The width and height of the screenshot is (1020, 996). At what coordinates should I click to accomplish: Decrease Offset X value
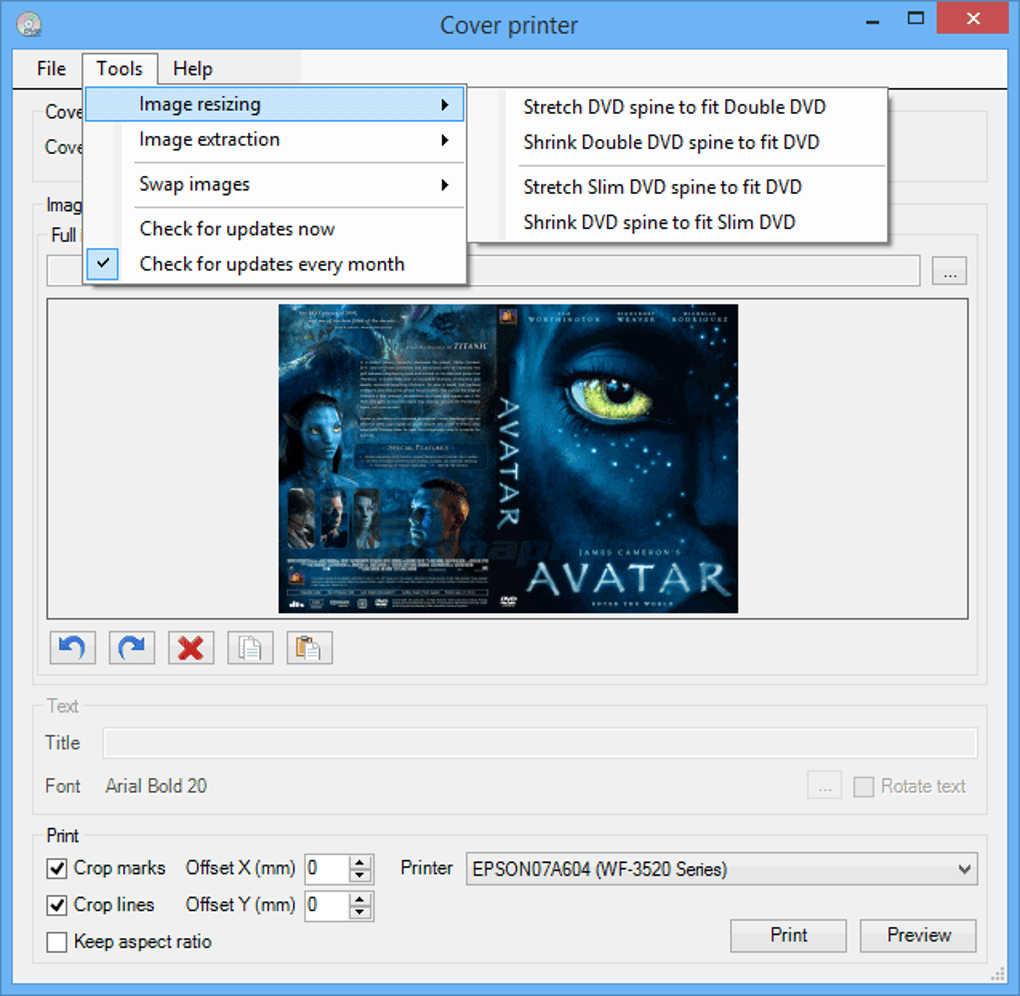359,876
